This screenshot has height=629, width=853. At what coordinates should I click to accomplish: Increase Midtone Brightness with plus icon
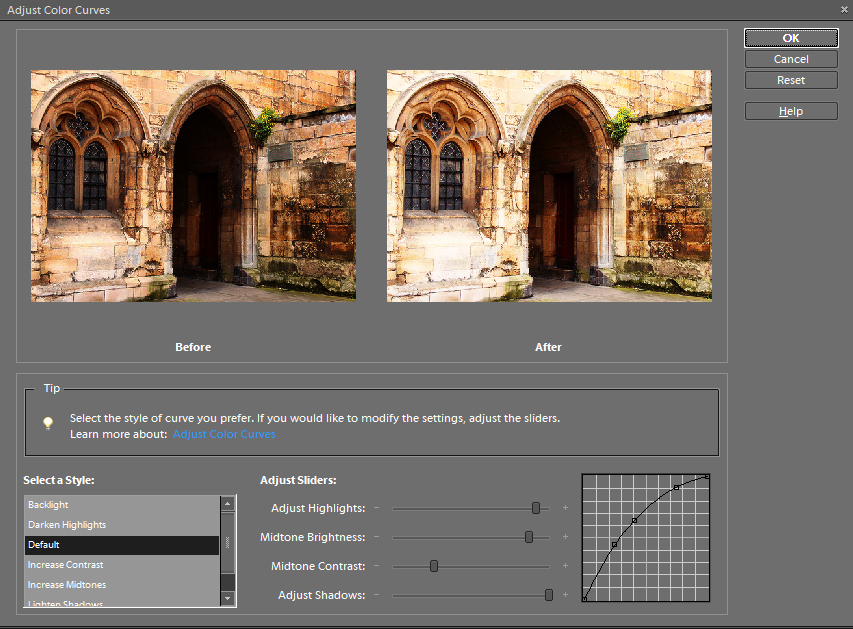point(565,537)
